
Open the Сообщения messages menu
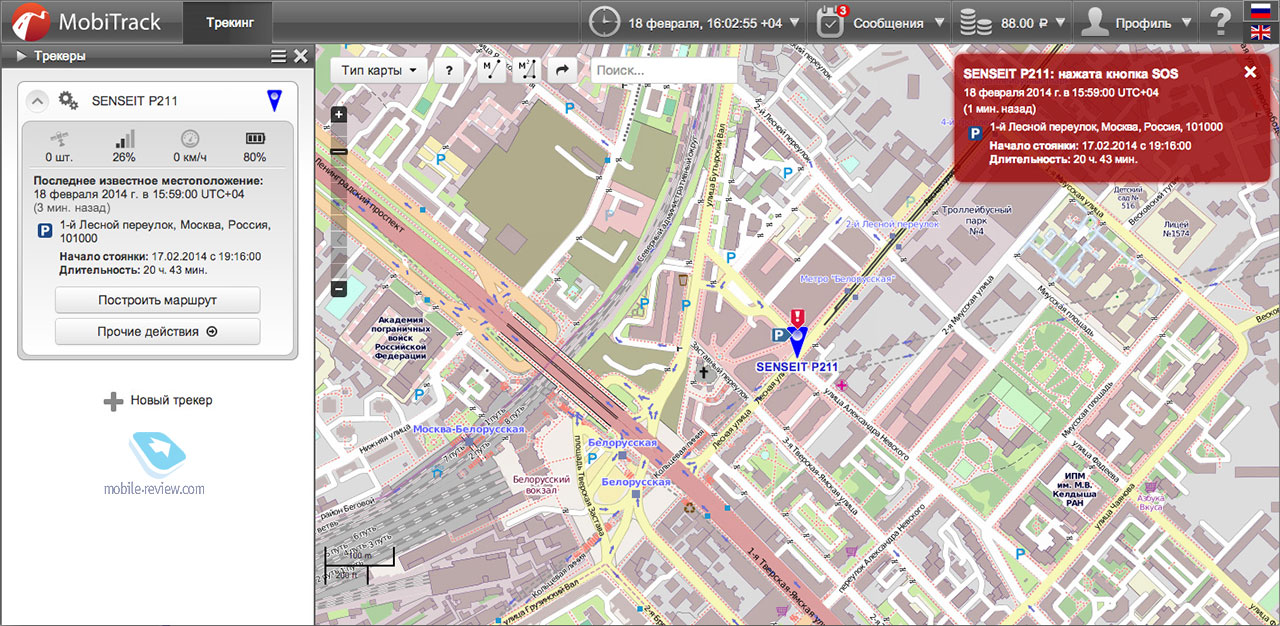pos(881,21)
